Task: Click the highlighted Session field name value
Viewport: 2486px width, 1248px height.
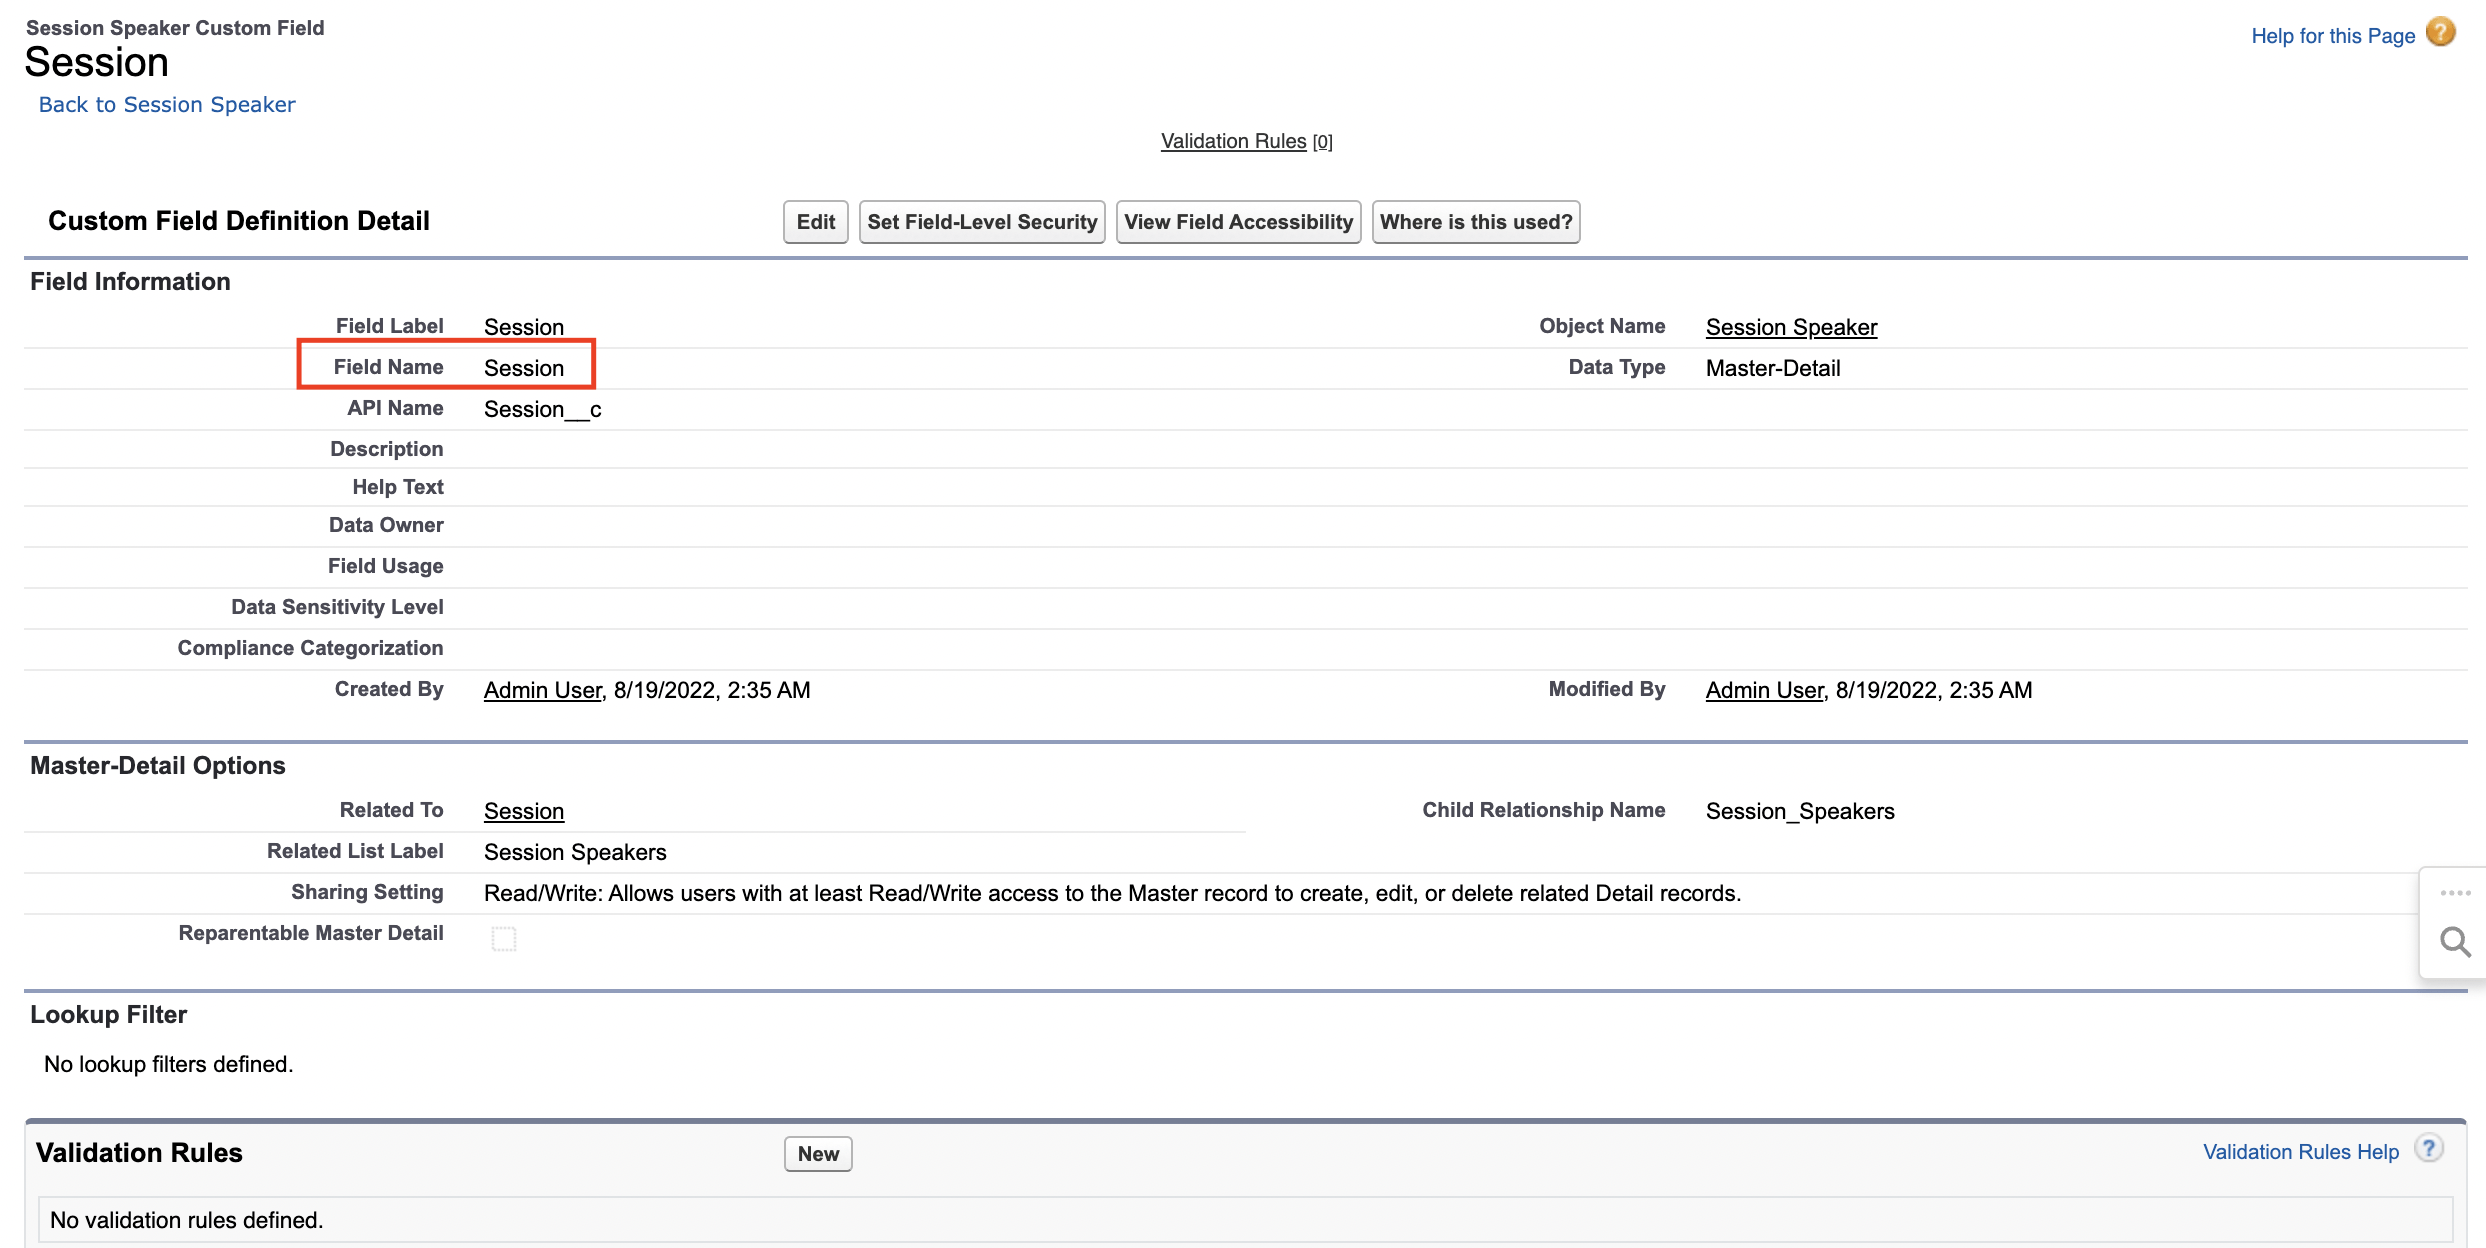Action: (525, 368)
